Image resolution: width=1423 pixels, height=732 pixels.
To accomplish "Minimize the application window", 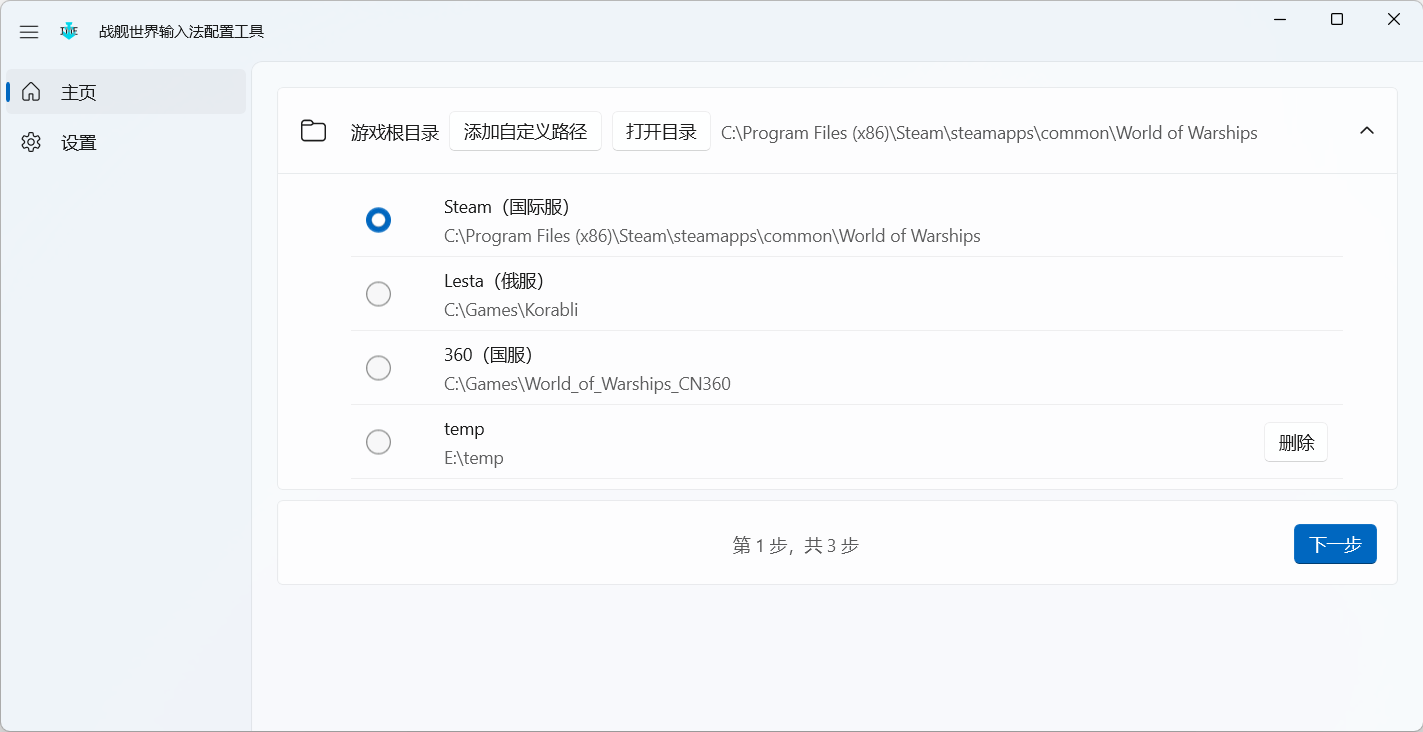I will 1280,19.
